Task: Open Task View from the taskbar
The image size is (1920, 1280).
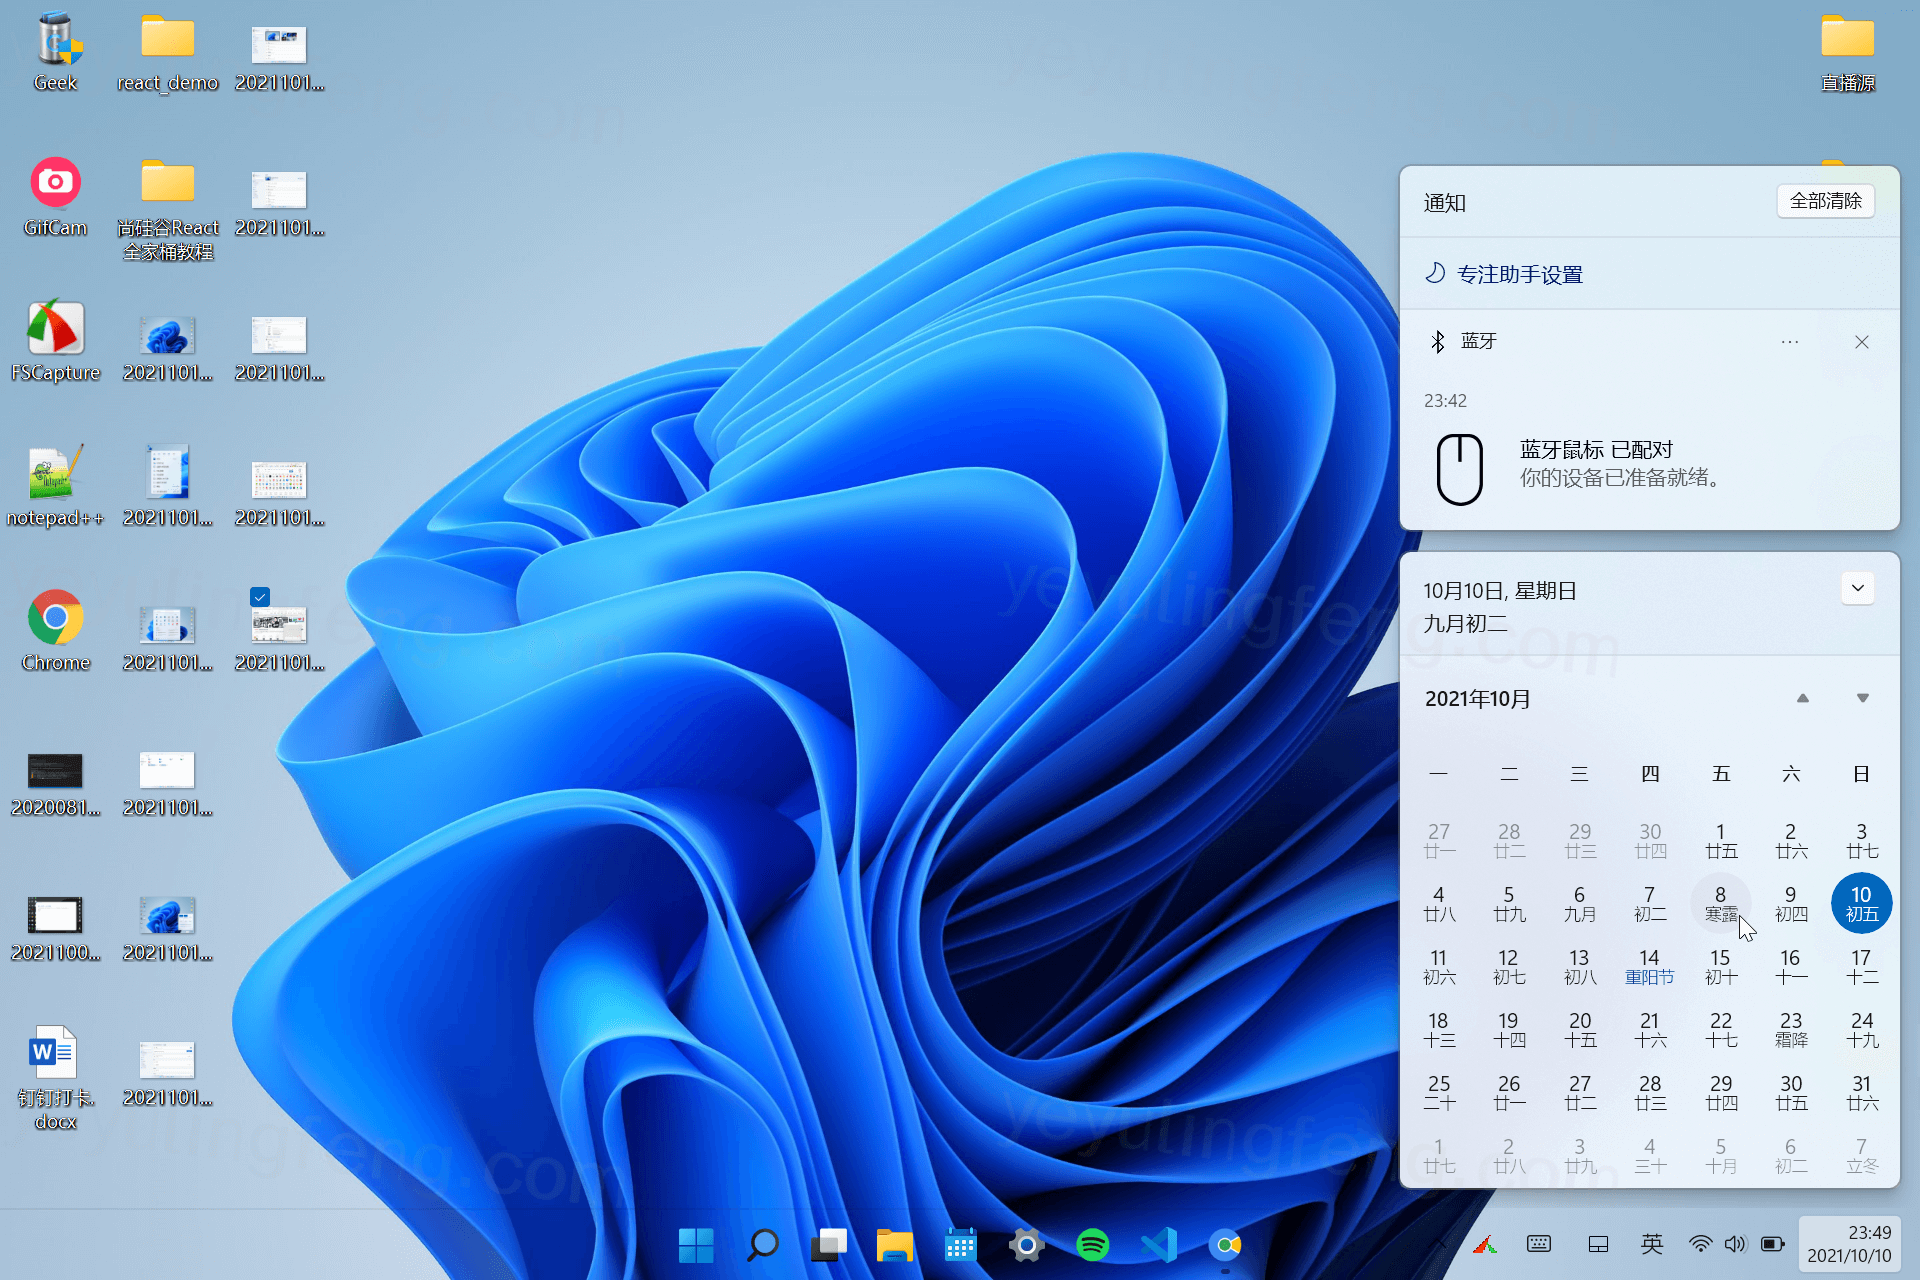Action: [x=829, y=1245]
